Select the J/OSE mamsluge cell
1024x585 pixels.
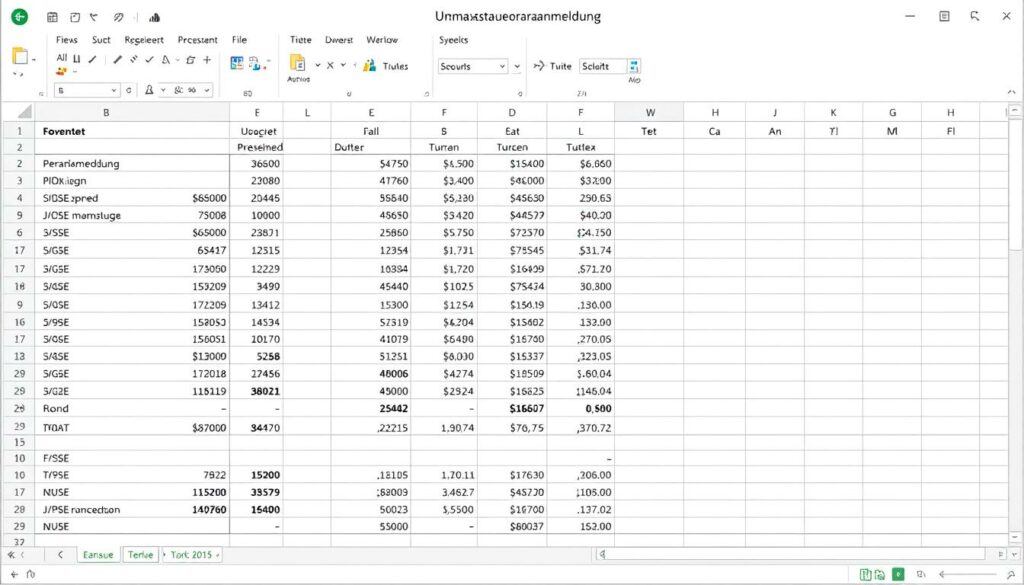pos(133,215)
